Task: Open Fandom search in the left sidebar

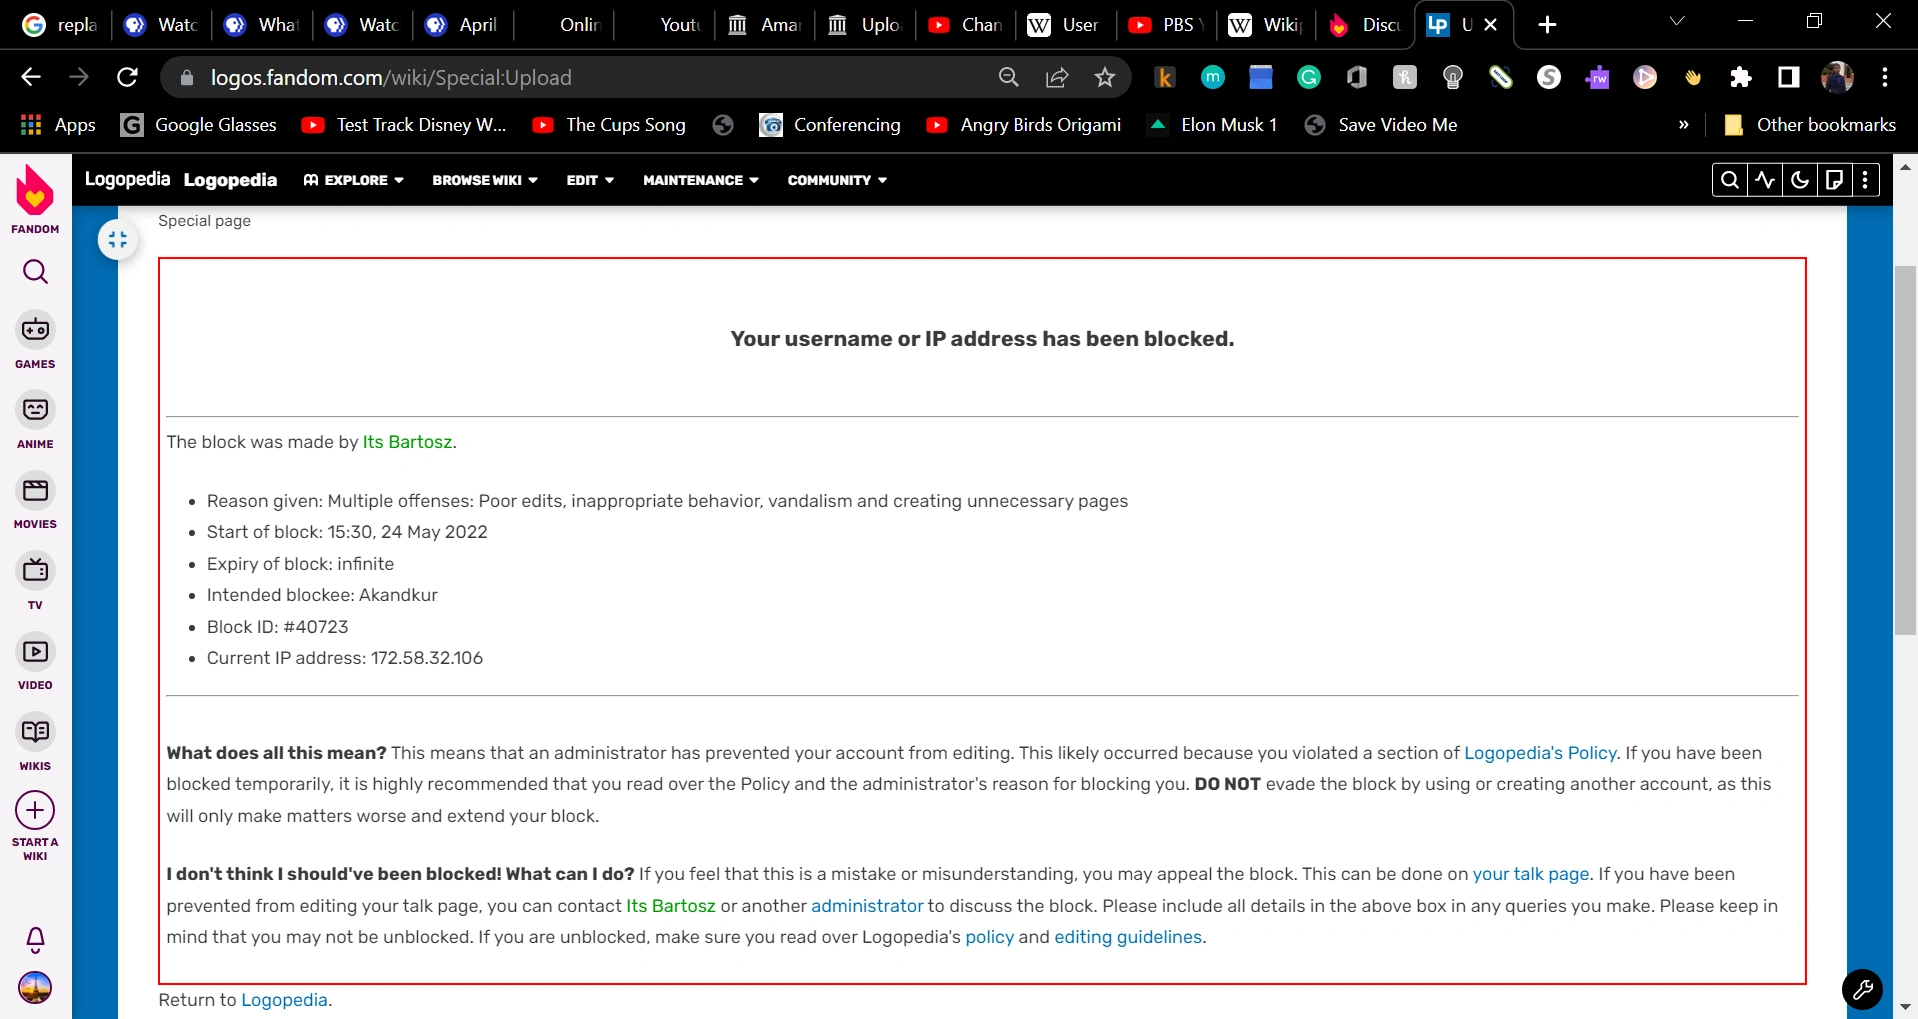Action: 35,272
